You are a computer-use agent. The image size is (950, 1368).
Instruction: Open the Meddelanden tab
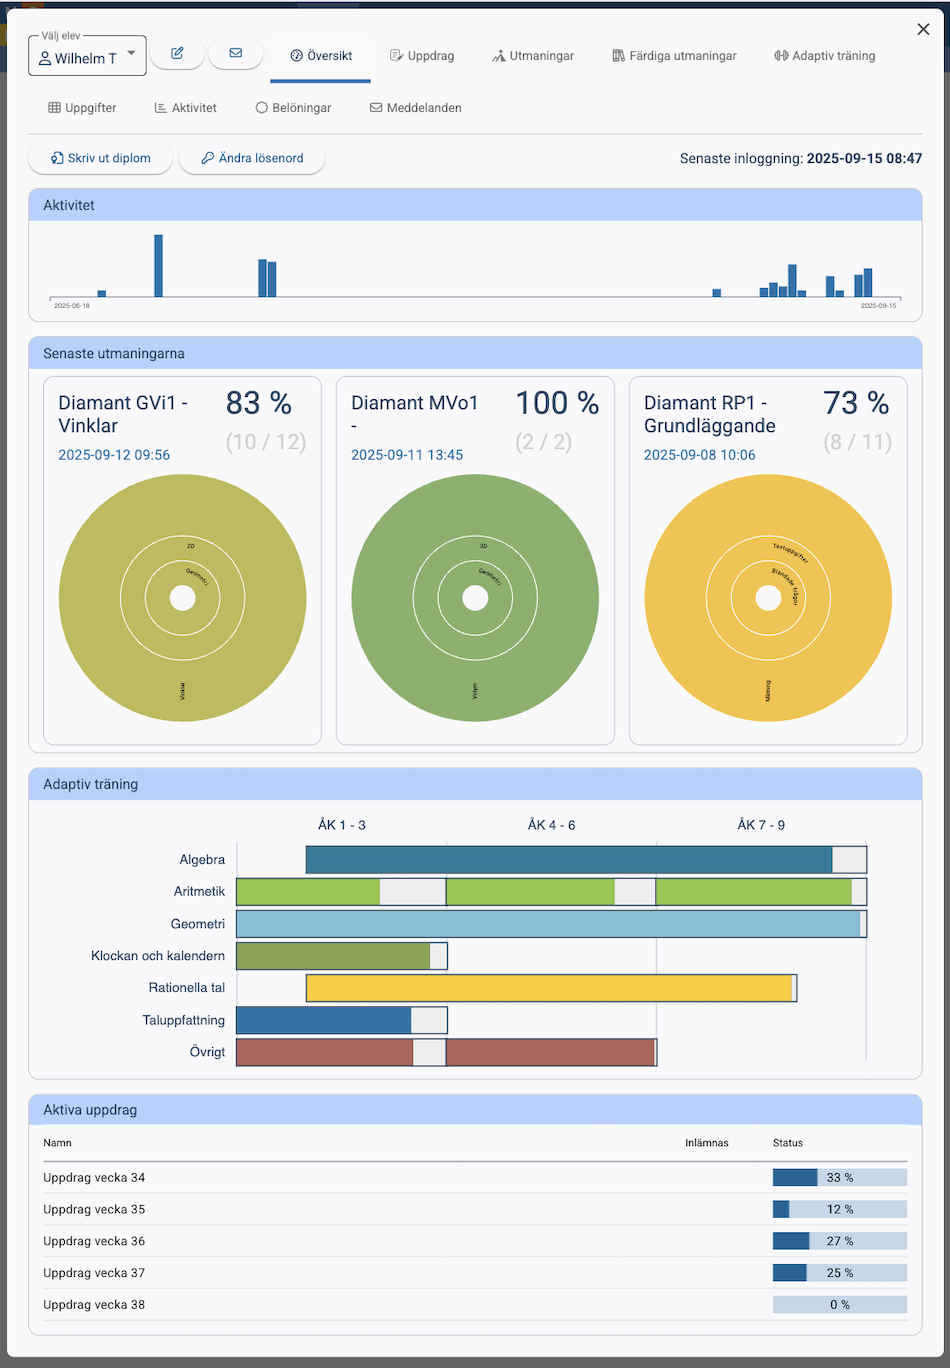(415, 108)
